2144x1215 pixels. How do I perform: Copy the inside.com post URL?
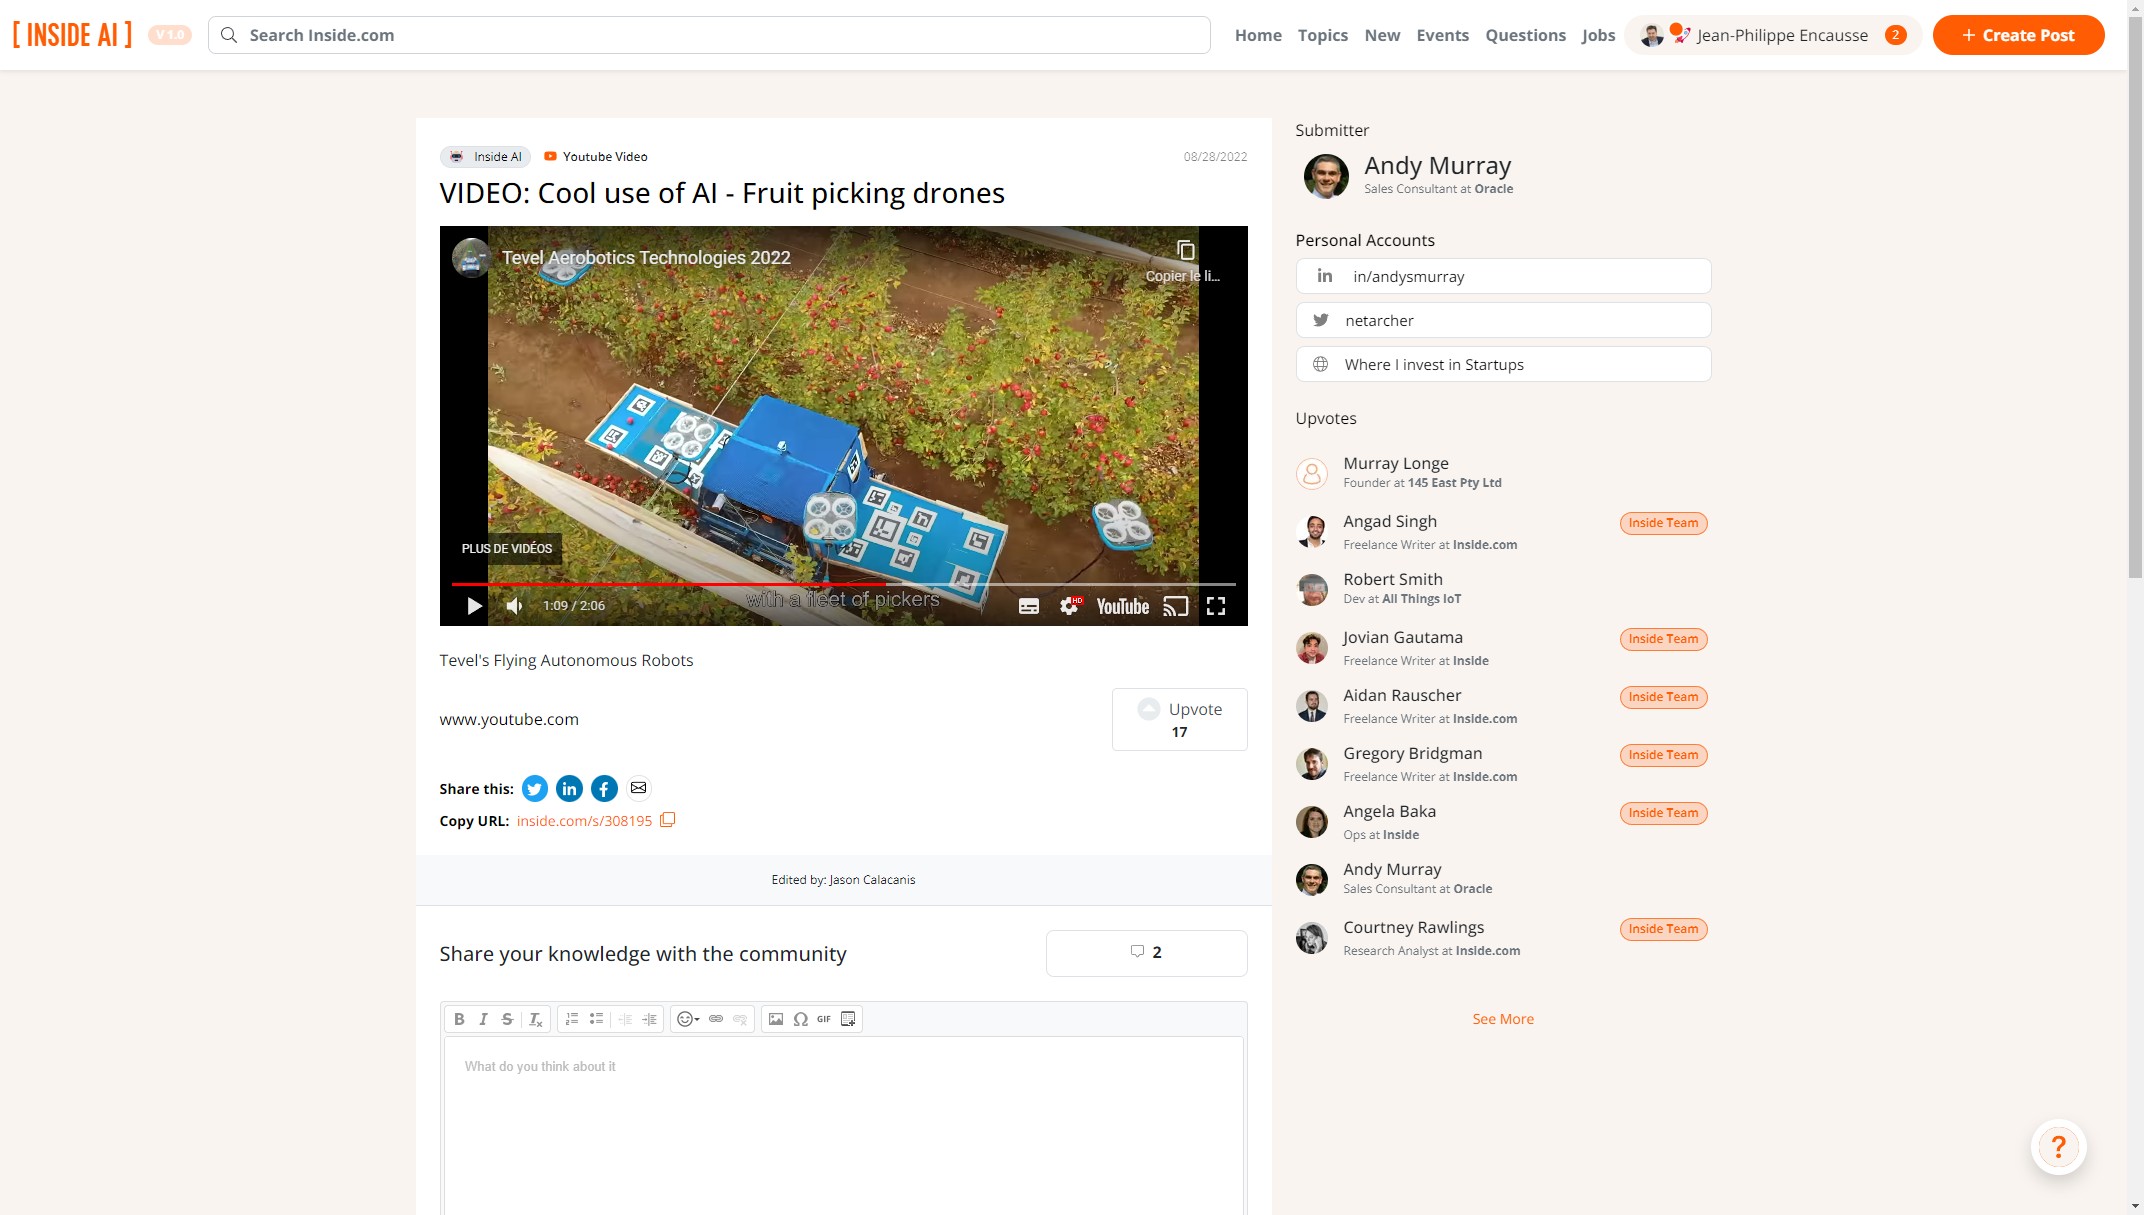coord(668,820)
